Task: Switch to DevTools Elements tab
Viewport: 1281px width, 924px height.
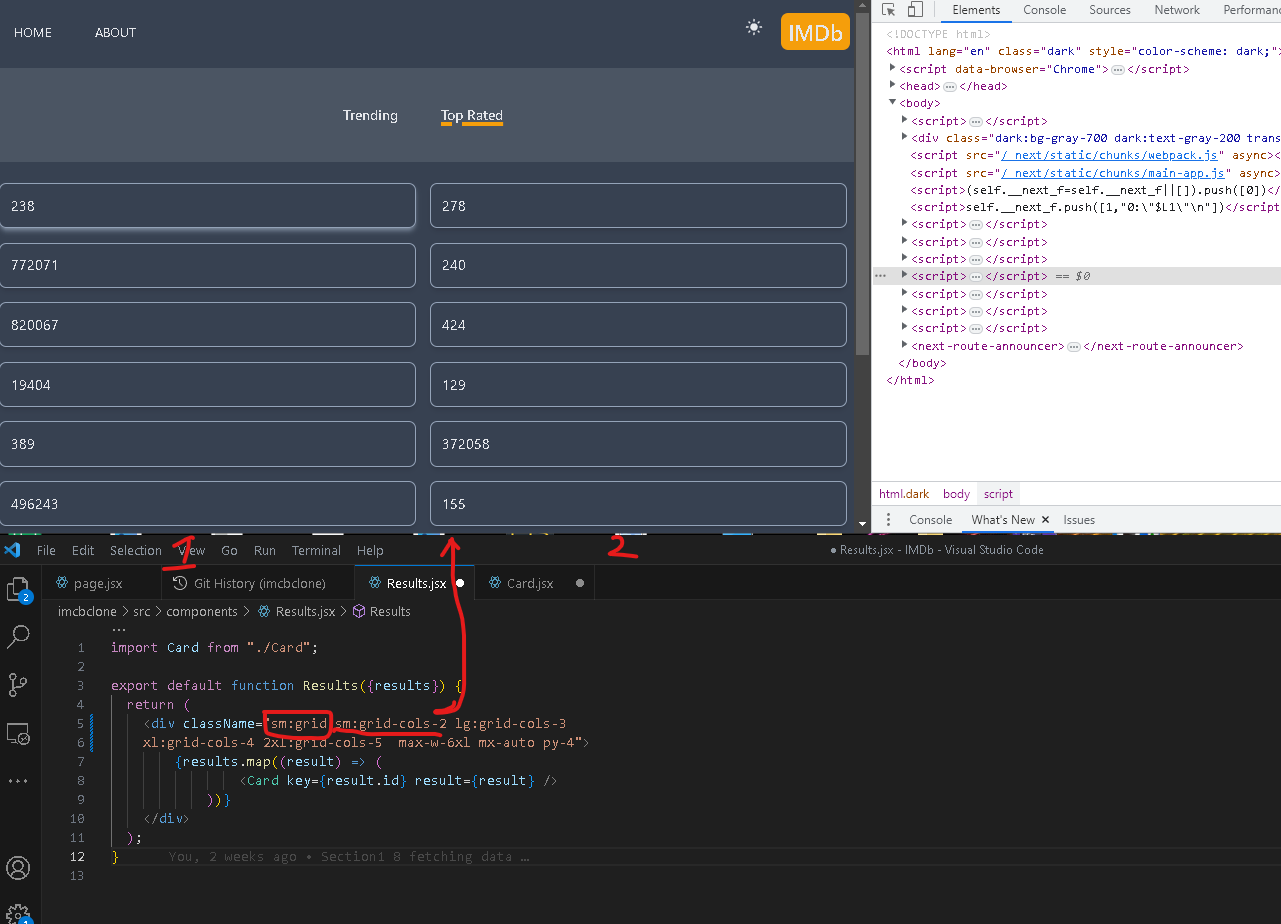Action: [x=976, y=10]
